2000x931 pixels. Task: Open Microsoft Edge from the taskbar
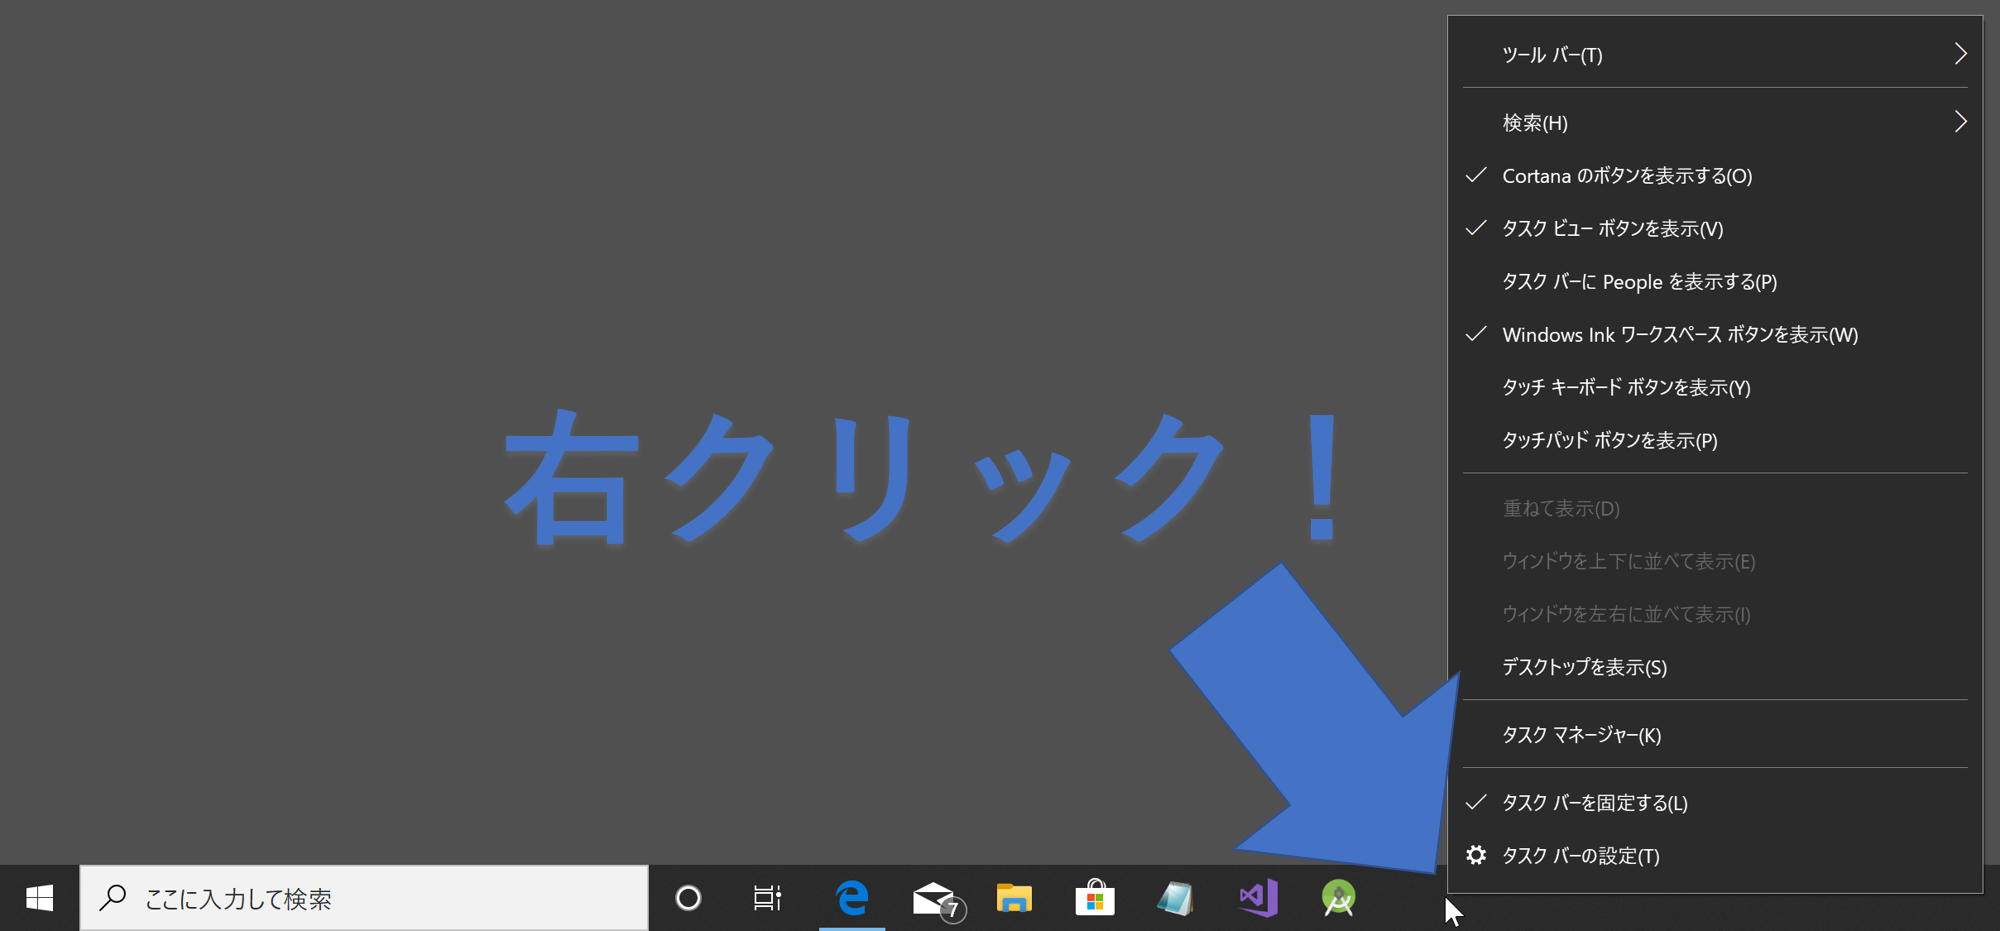(x=848, y=898)
